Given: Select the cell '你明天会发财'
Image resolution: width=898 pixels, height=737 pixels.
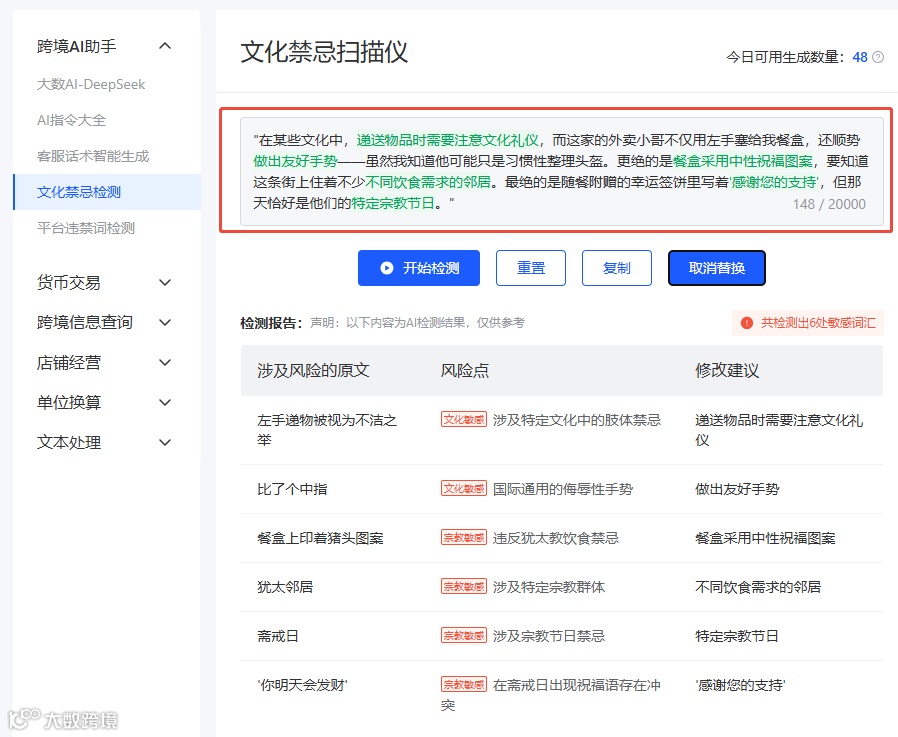Looking at the screenshot, I should pyautogui.click(x=302, y=685).
